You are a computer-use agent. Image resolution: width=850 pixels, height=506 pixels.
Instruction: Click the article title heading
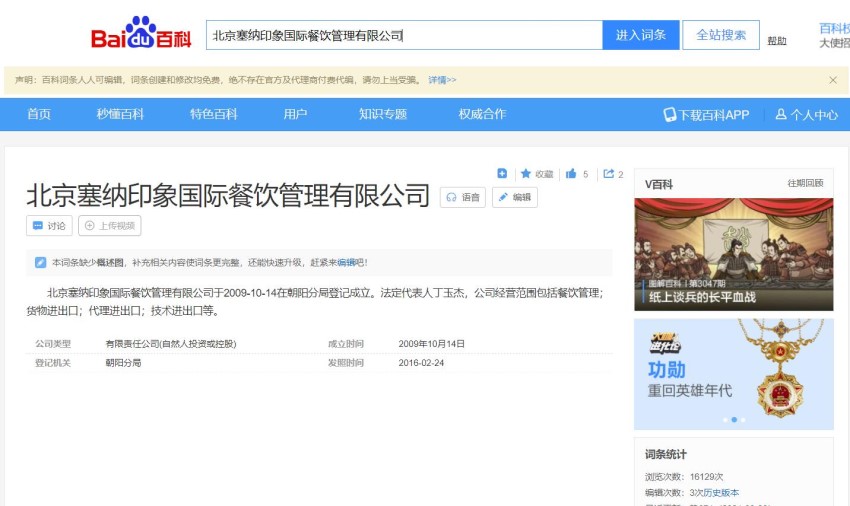228,195
